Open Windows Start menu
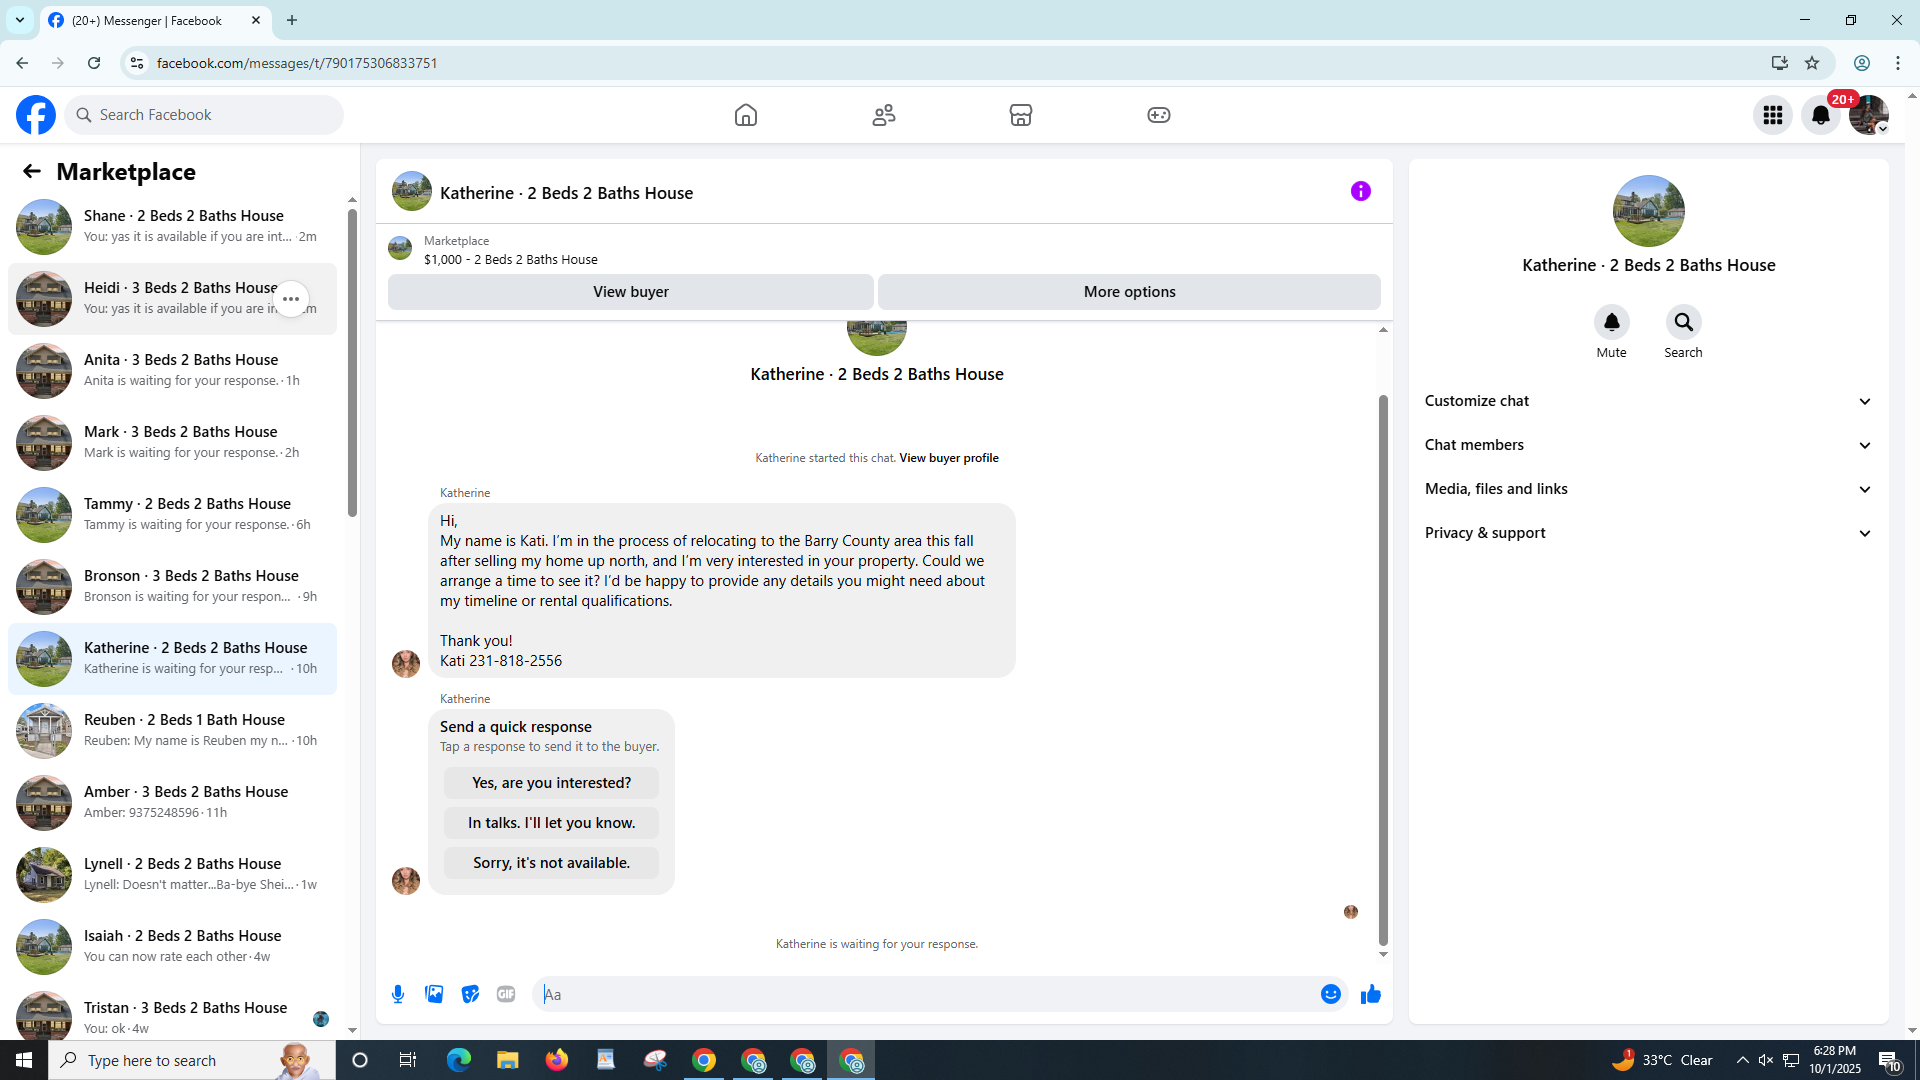1920x1080 pixels. 24,1060
